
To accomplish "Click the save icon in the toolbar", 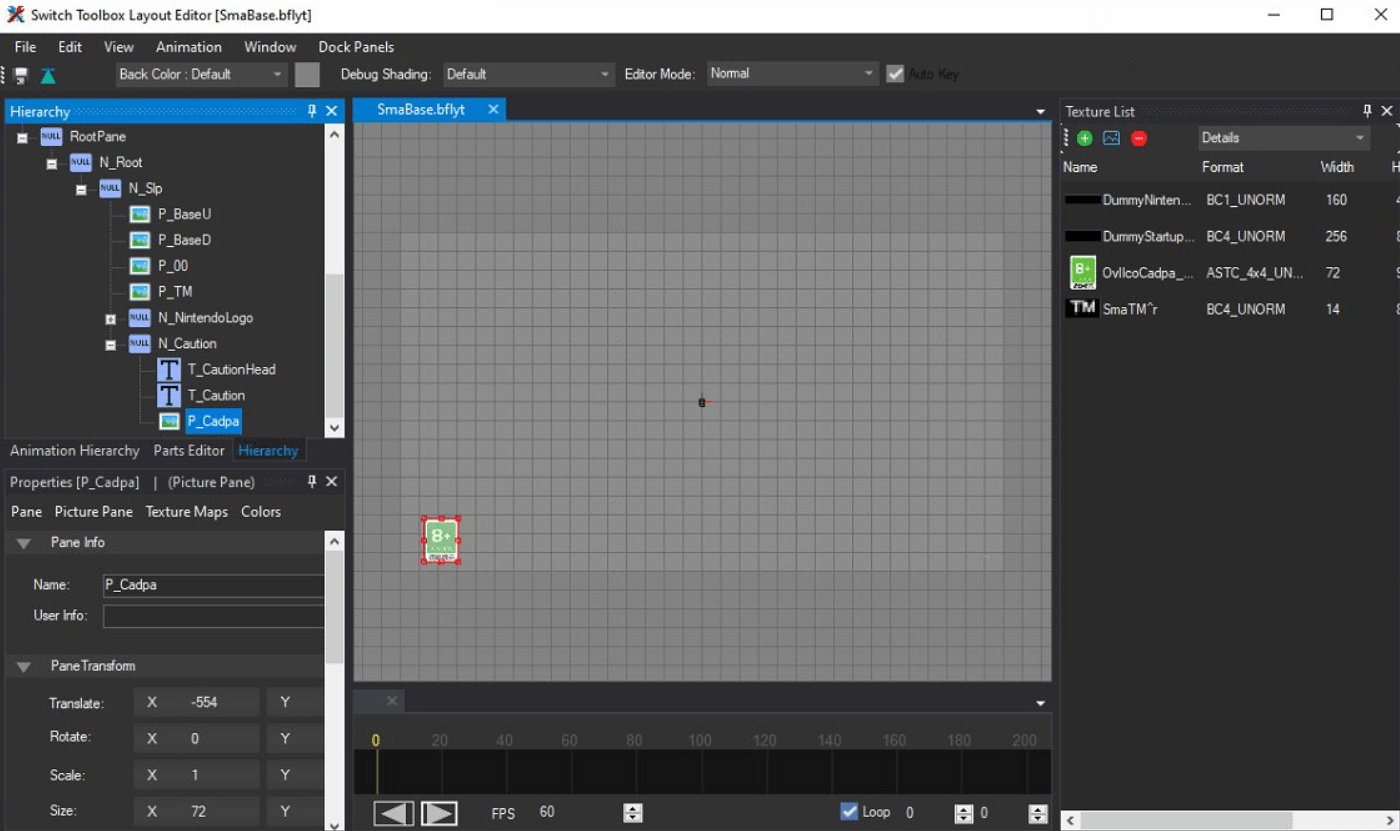I will (21, 75).
